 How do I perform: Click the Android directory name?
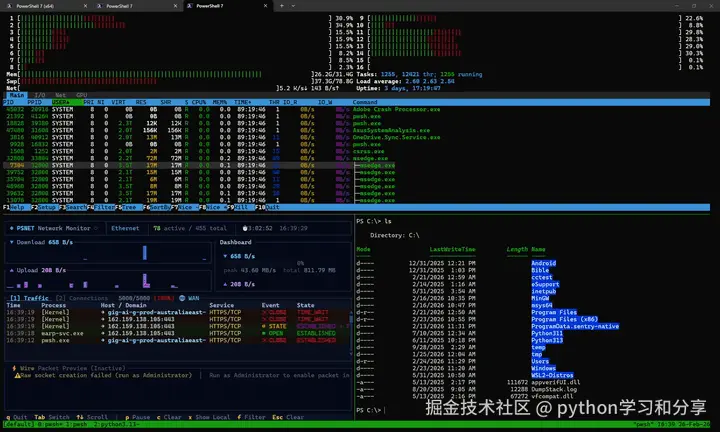pos(544,263)
